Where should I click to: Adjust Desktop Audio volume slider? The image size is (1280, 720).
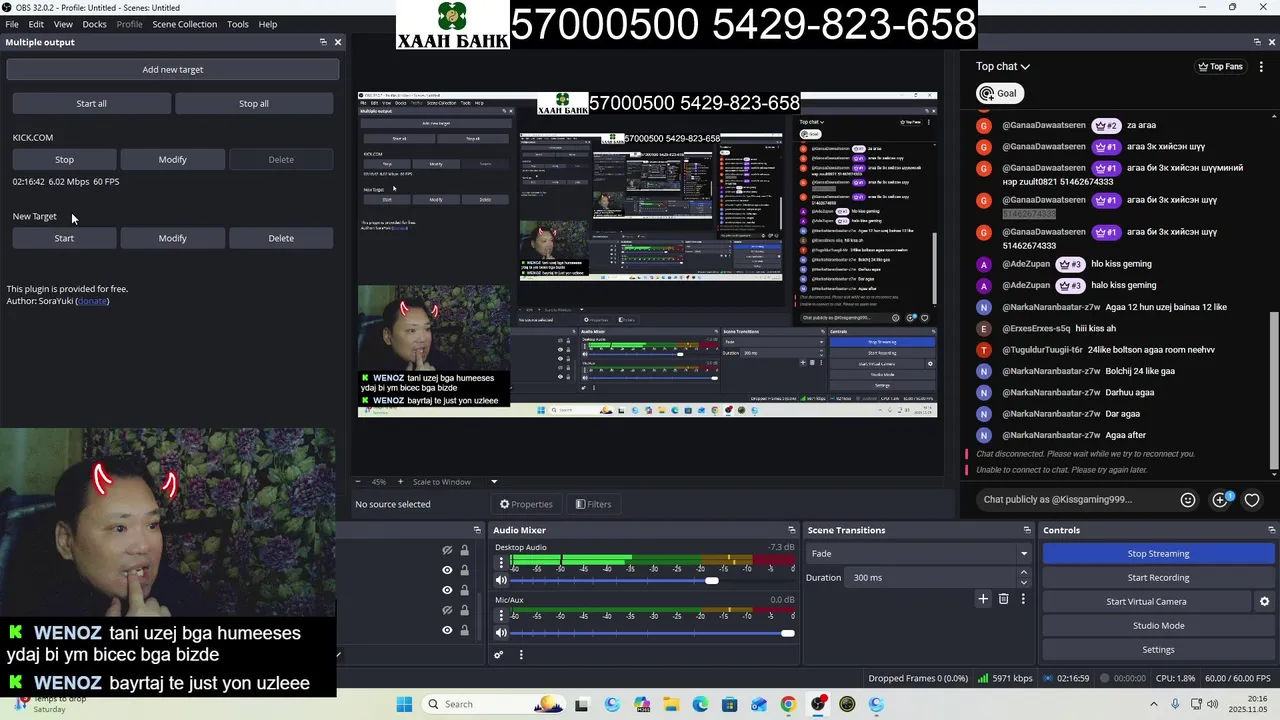[650, 580]
